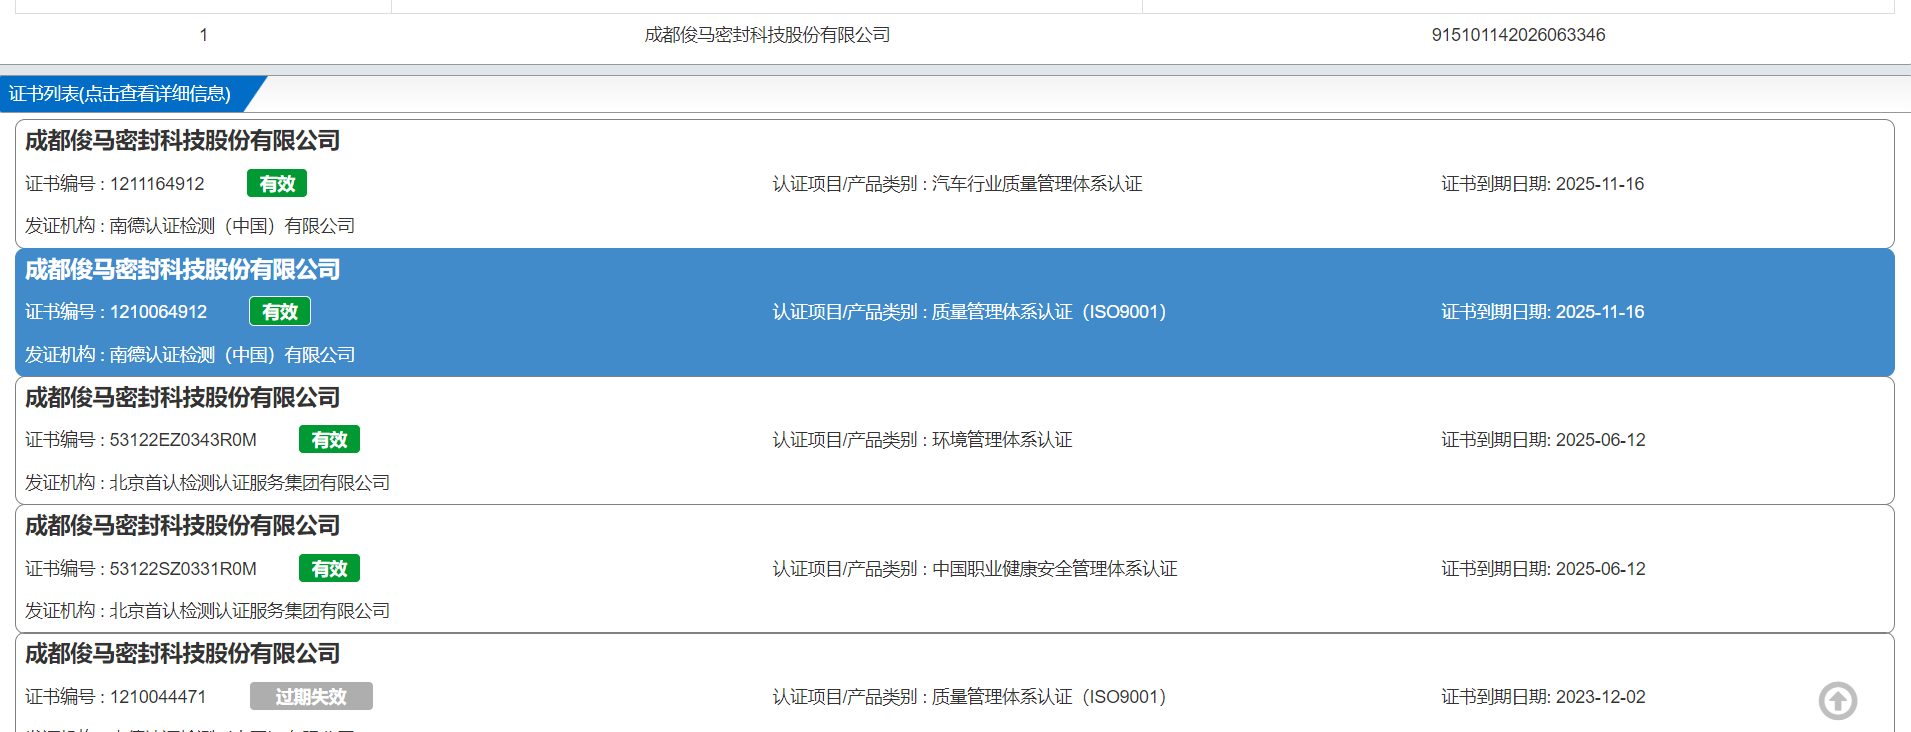Open certificate card 53122SZ0331R0M
This screenshot has width=1911, height=732.
[955, 568]
